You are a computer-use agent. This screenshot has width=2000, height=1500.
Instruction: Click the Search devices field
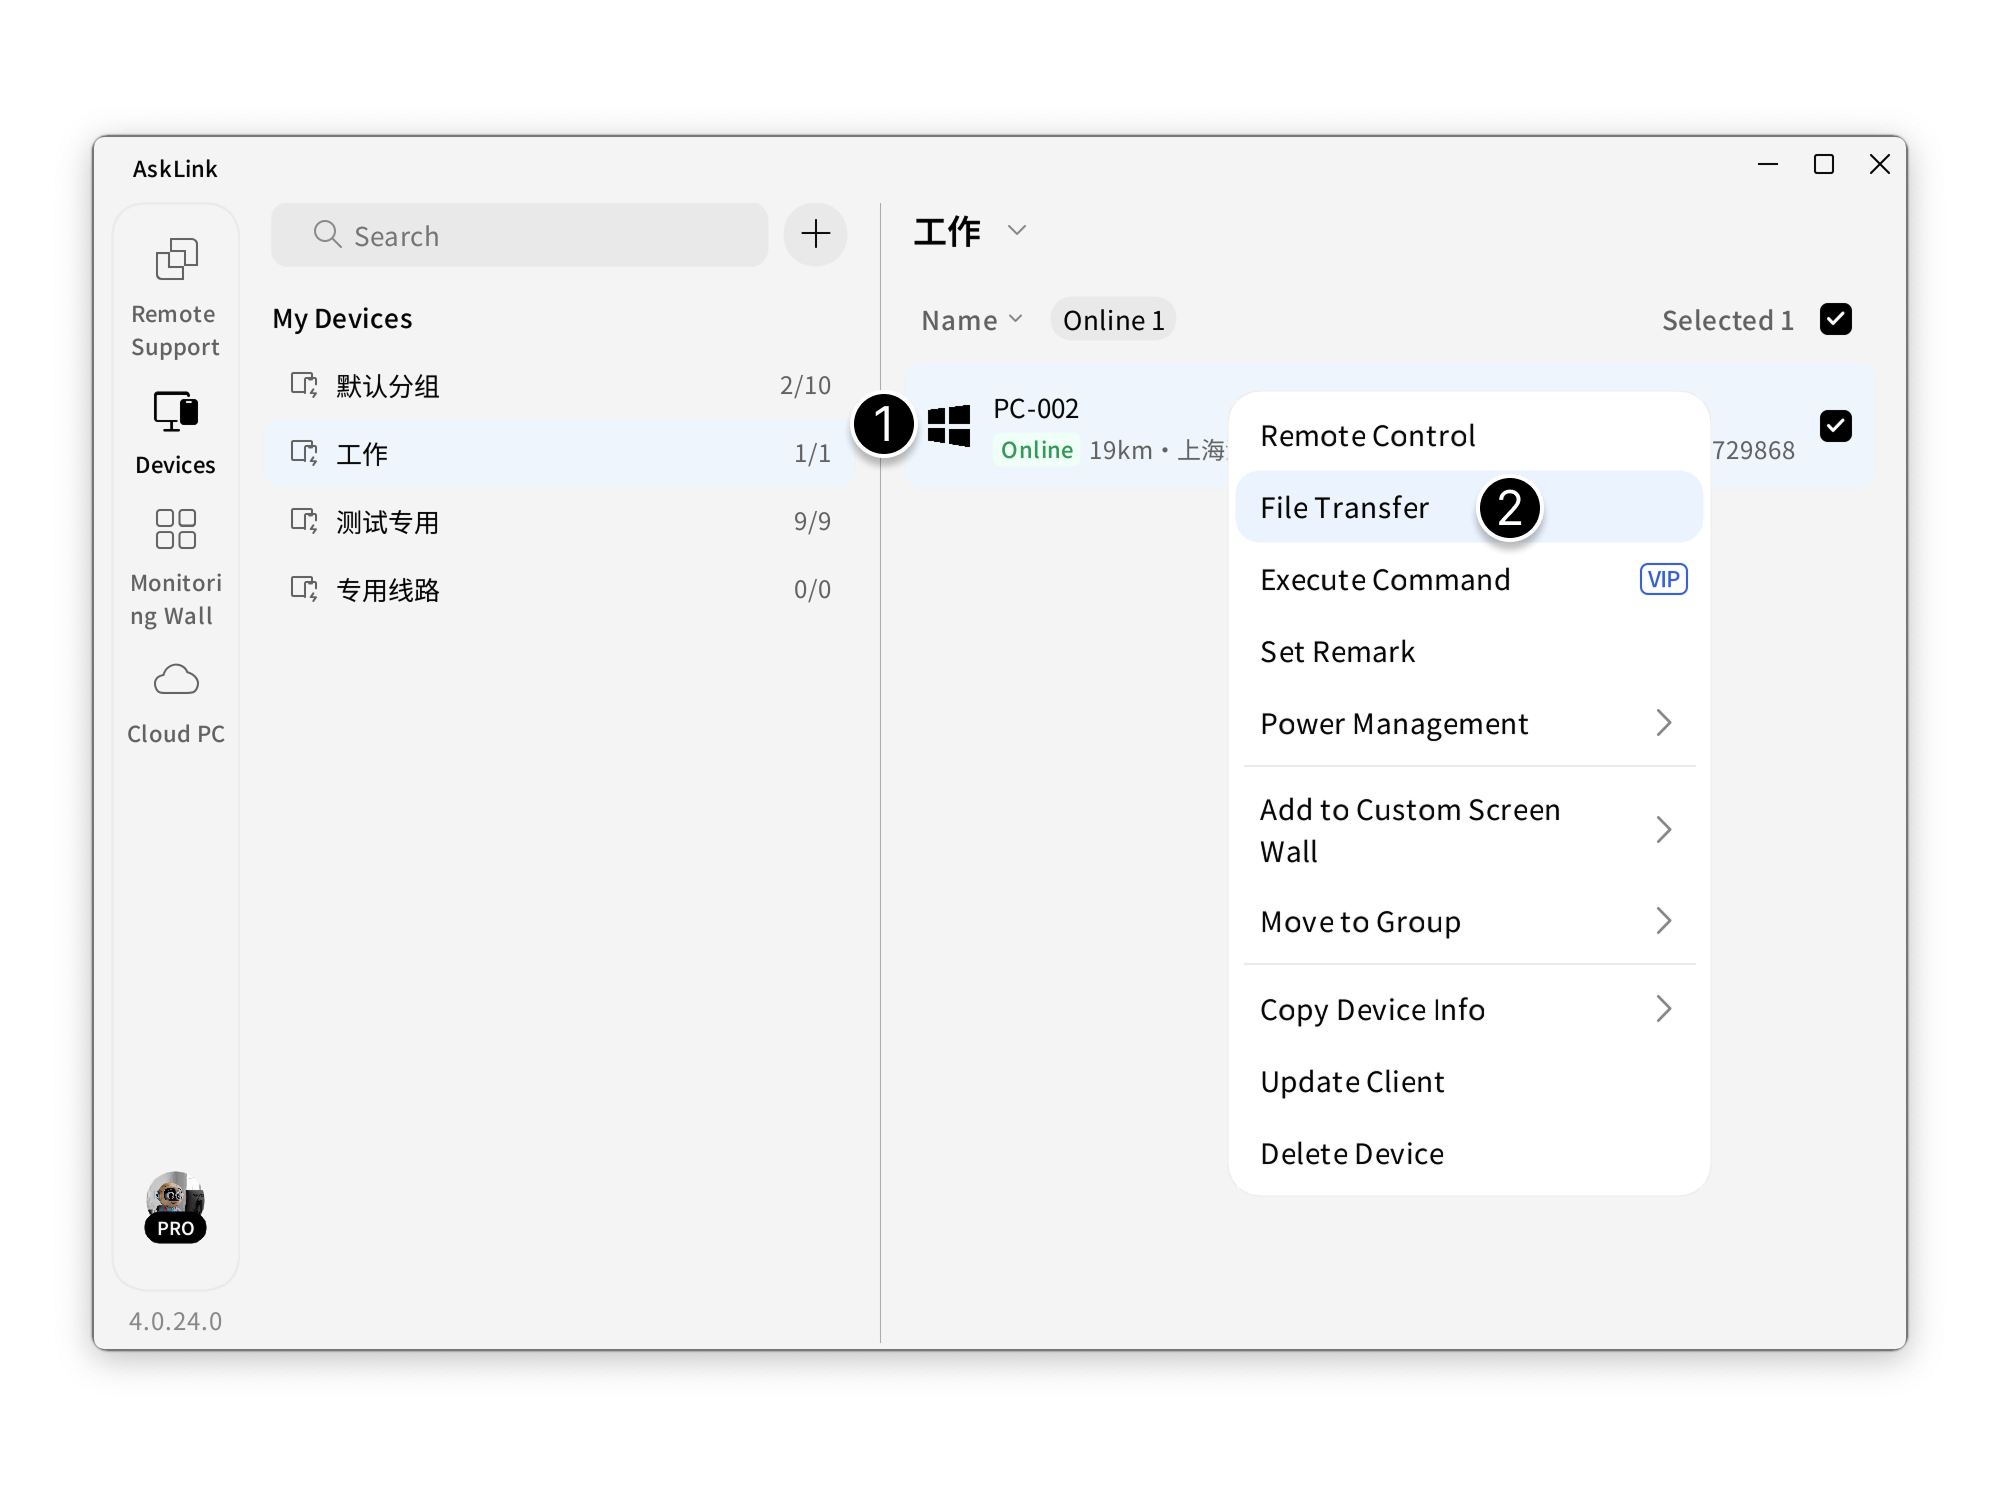pos(520,236)
